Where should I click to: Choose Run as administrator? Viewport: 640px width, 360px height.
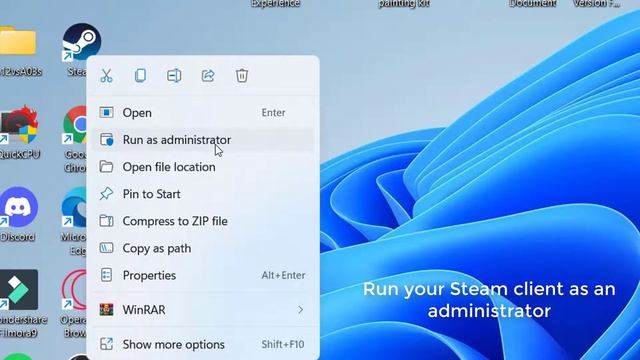tap(203, 140)
